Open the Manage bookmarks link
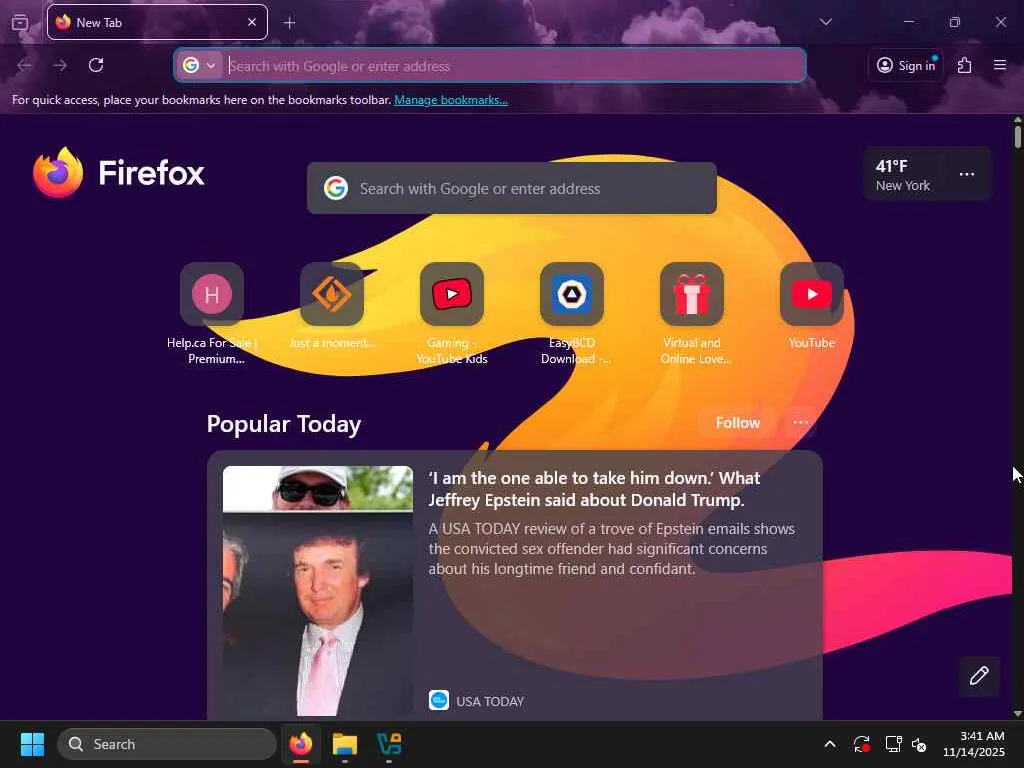 coord(451,100)
